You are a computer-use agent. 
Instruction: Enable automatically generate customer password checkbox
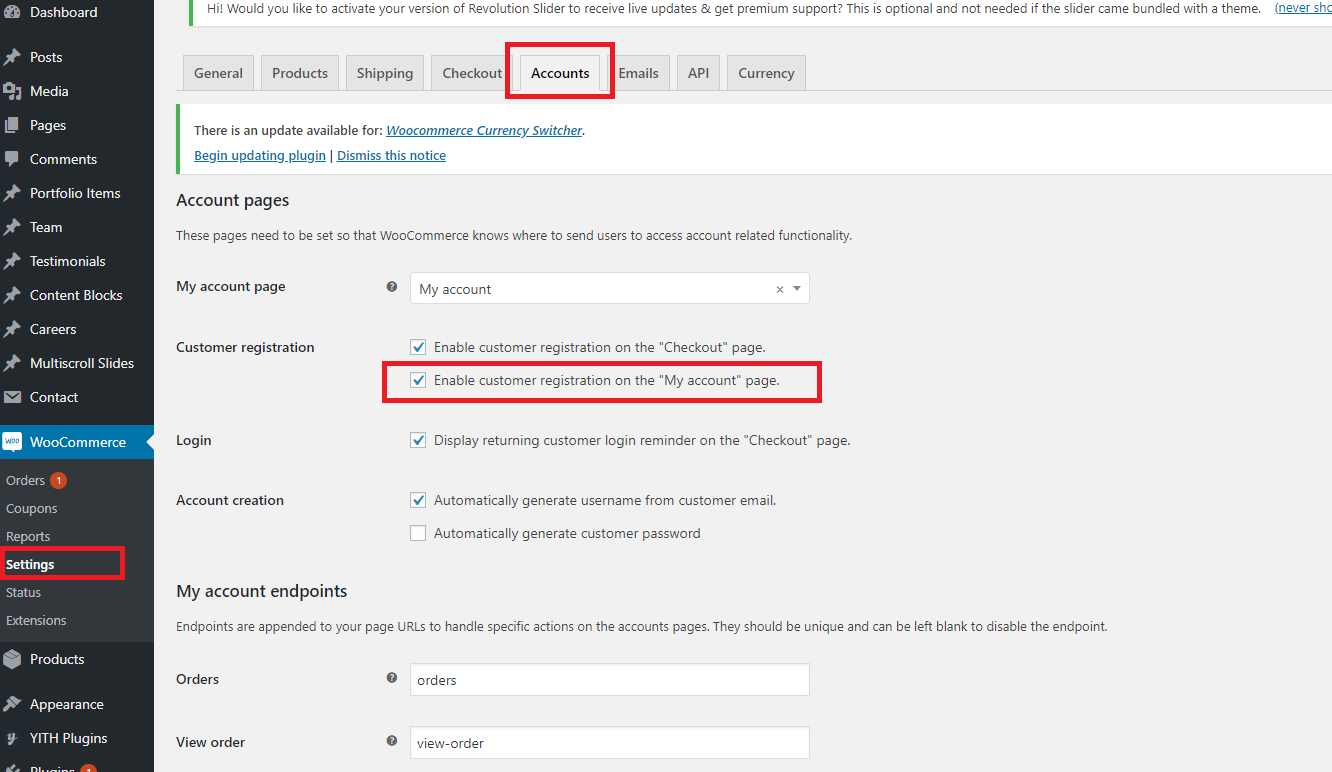tap(418, 533)
